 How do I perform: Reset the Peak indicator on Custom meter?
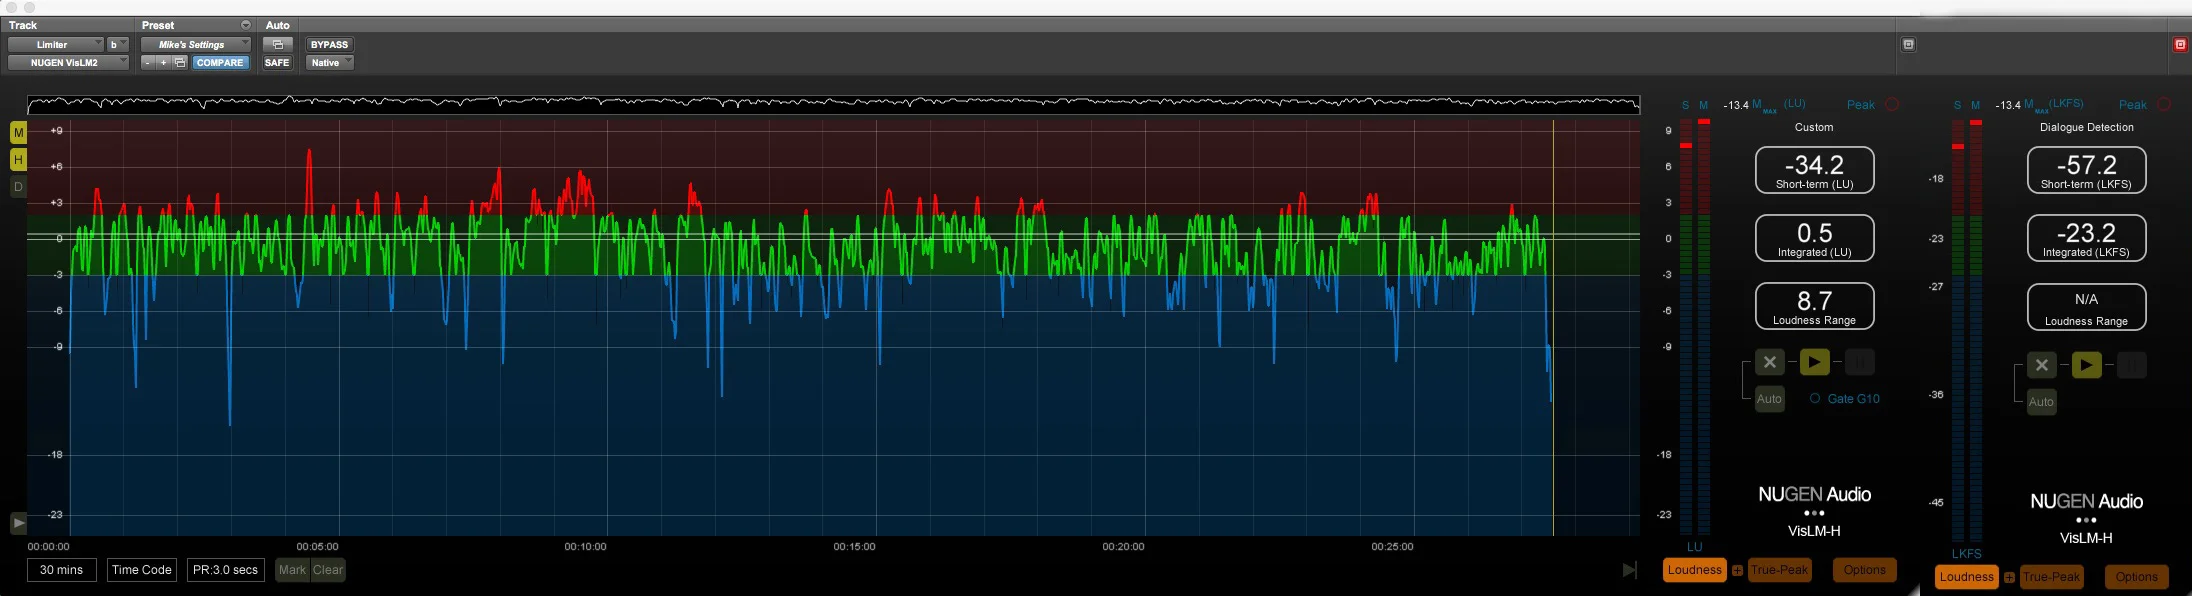tap(1891, 104)
